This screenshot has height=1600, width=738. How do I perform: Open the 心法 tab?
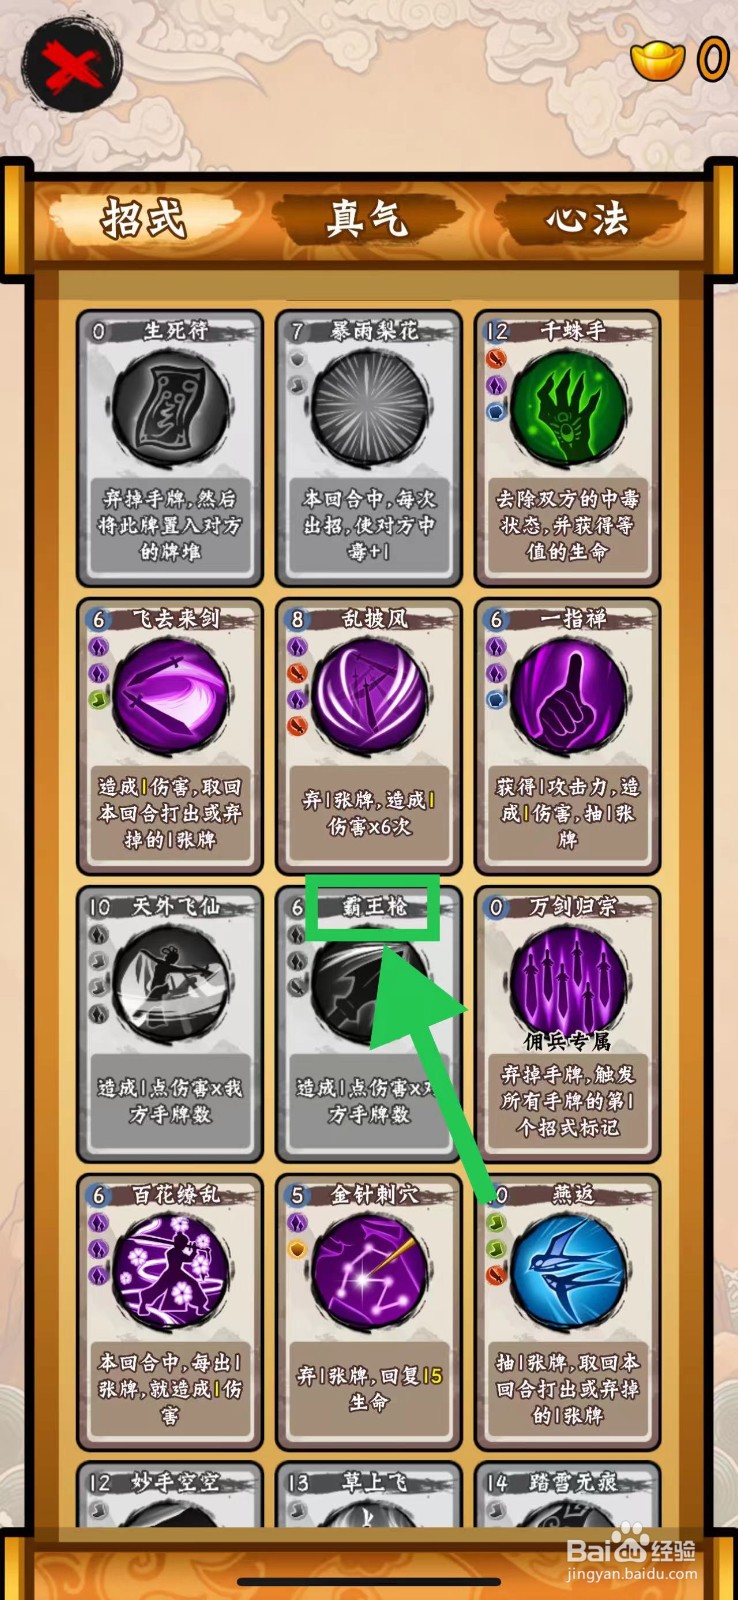pos(588,219)
